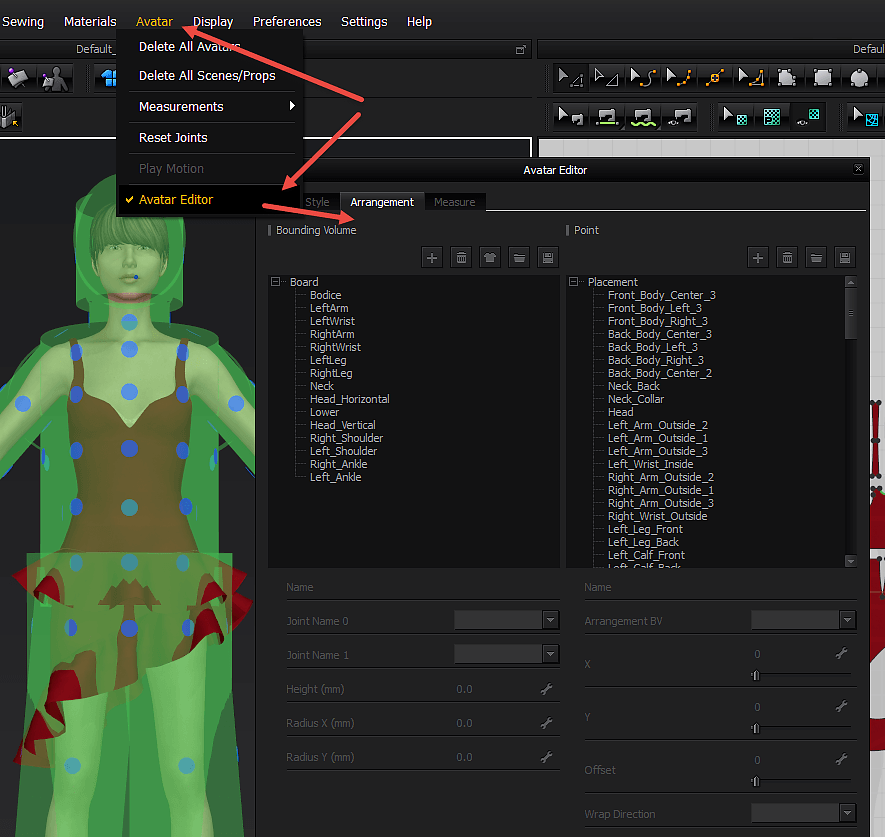
Task: Delete the selected Point with trash icon
Action: click(787, 258)
